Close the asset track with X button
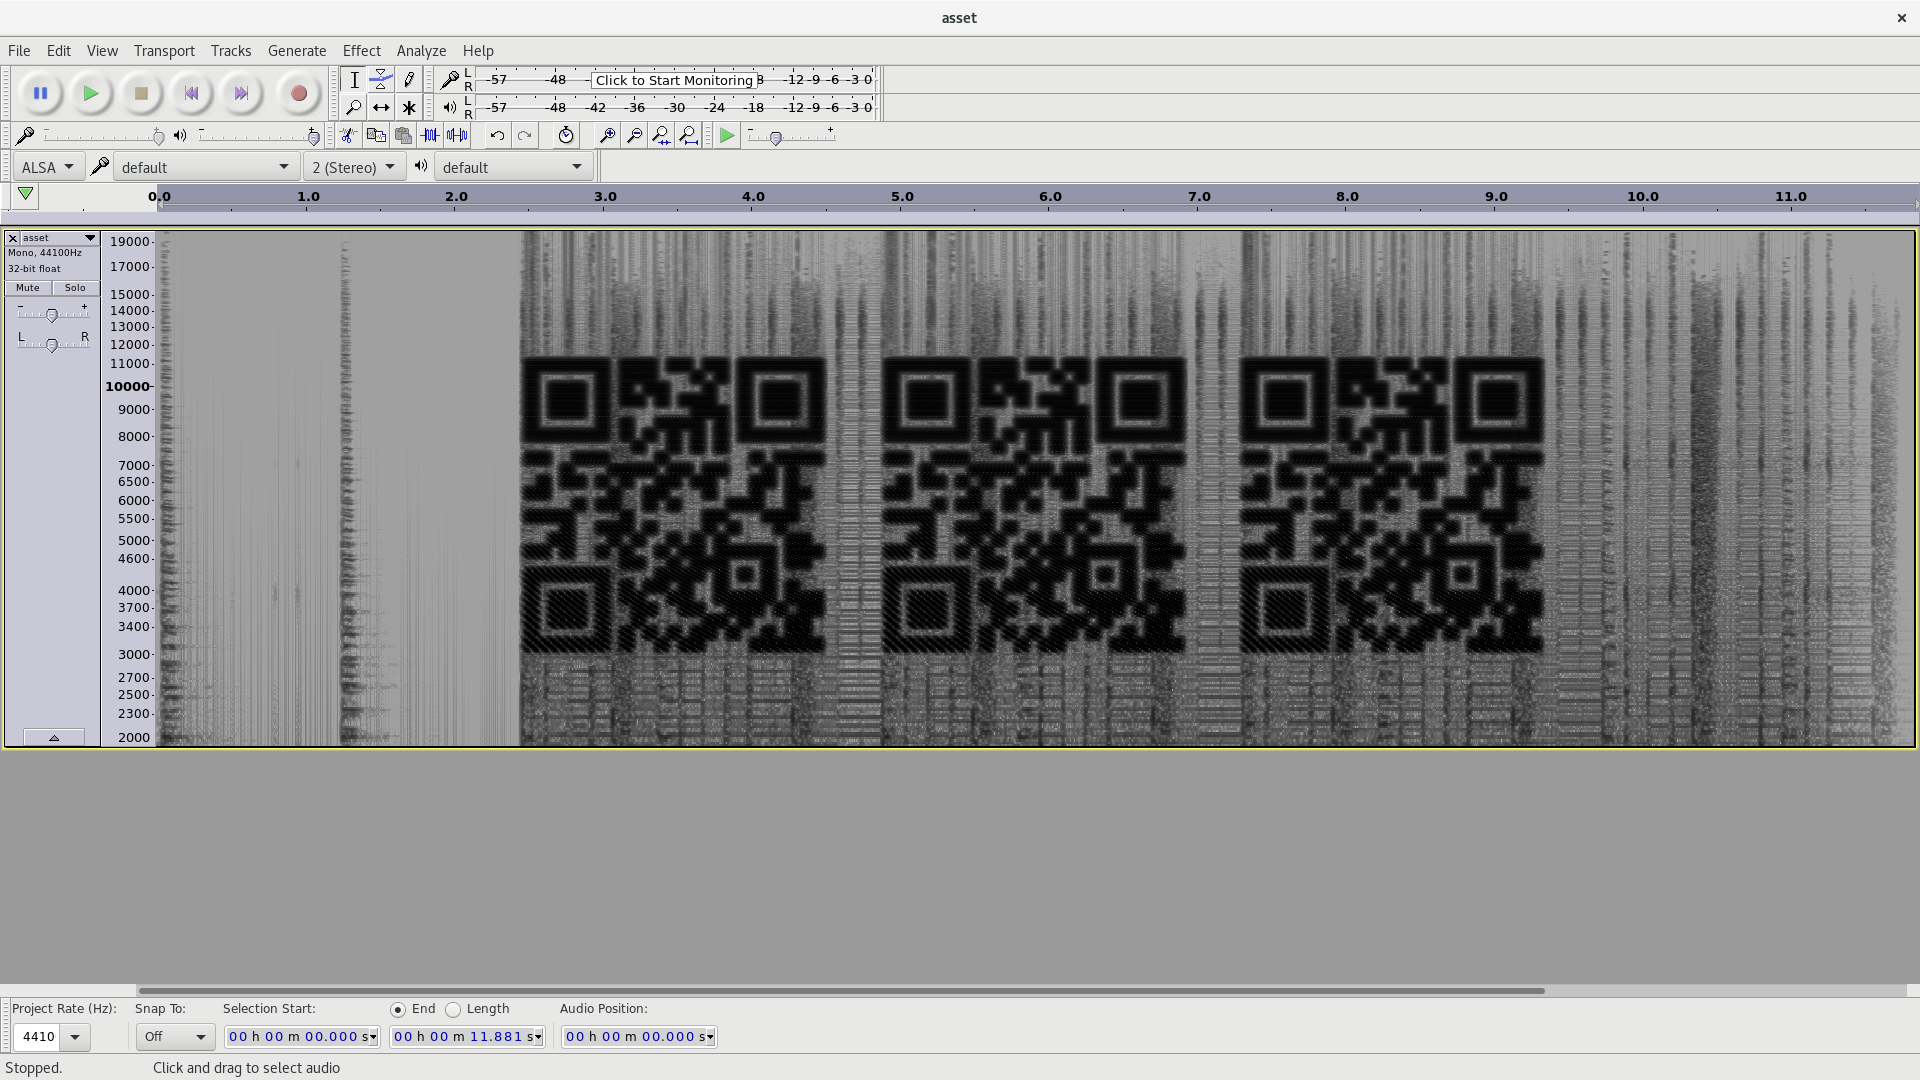Screen dimensions: 1920x1080 pos(13,238)
